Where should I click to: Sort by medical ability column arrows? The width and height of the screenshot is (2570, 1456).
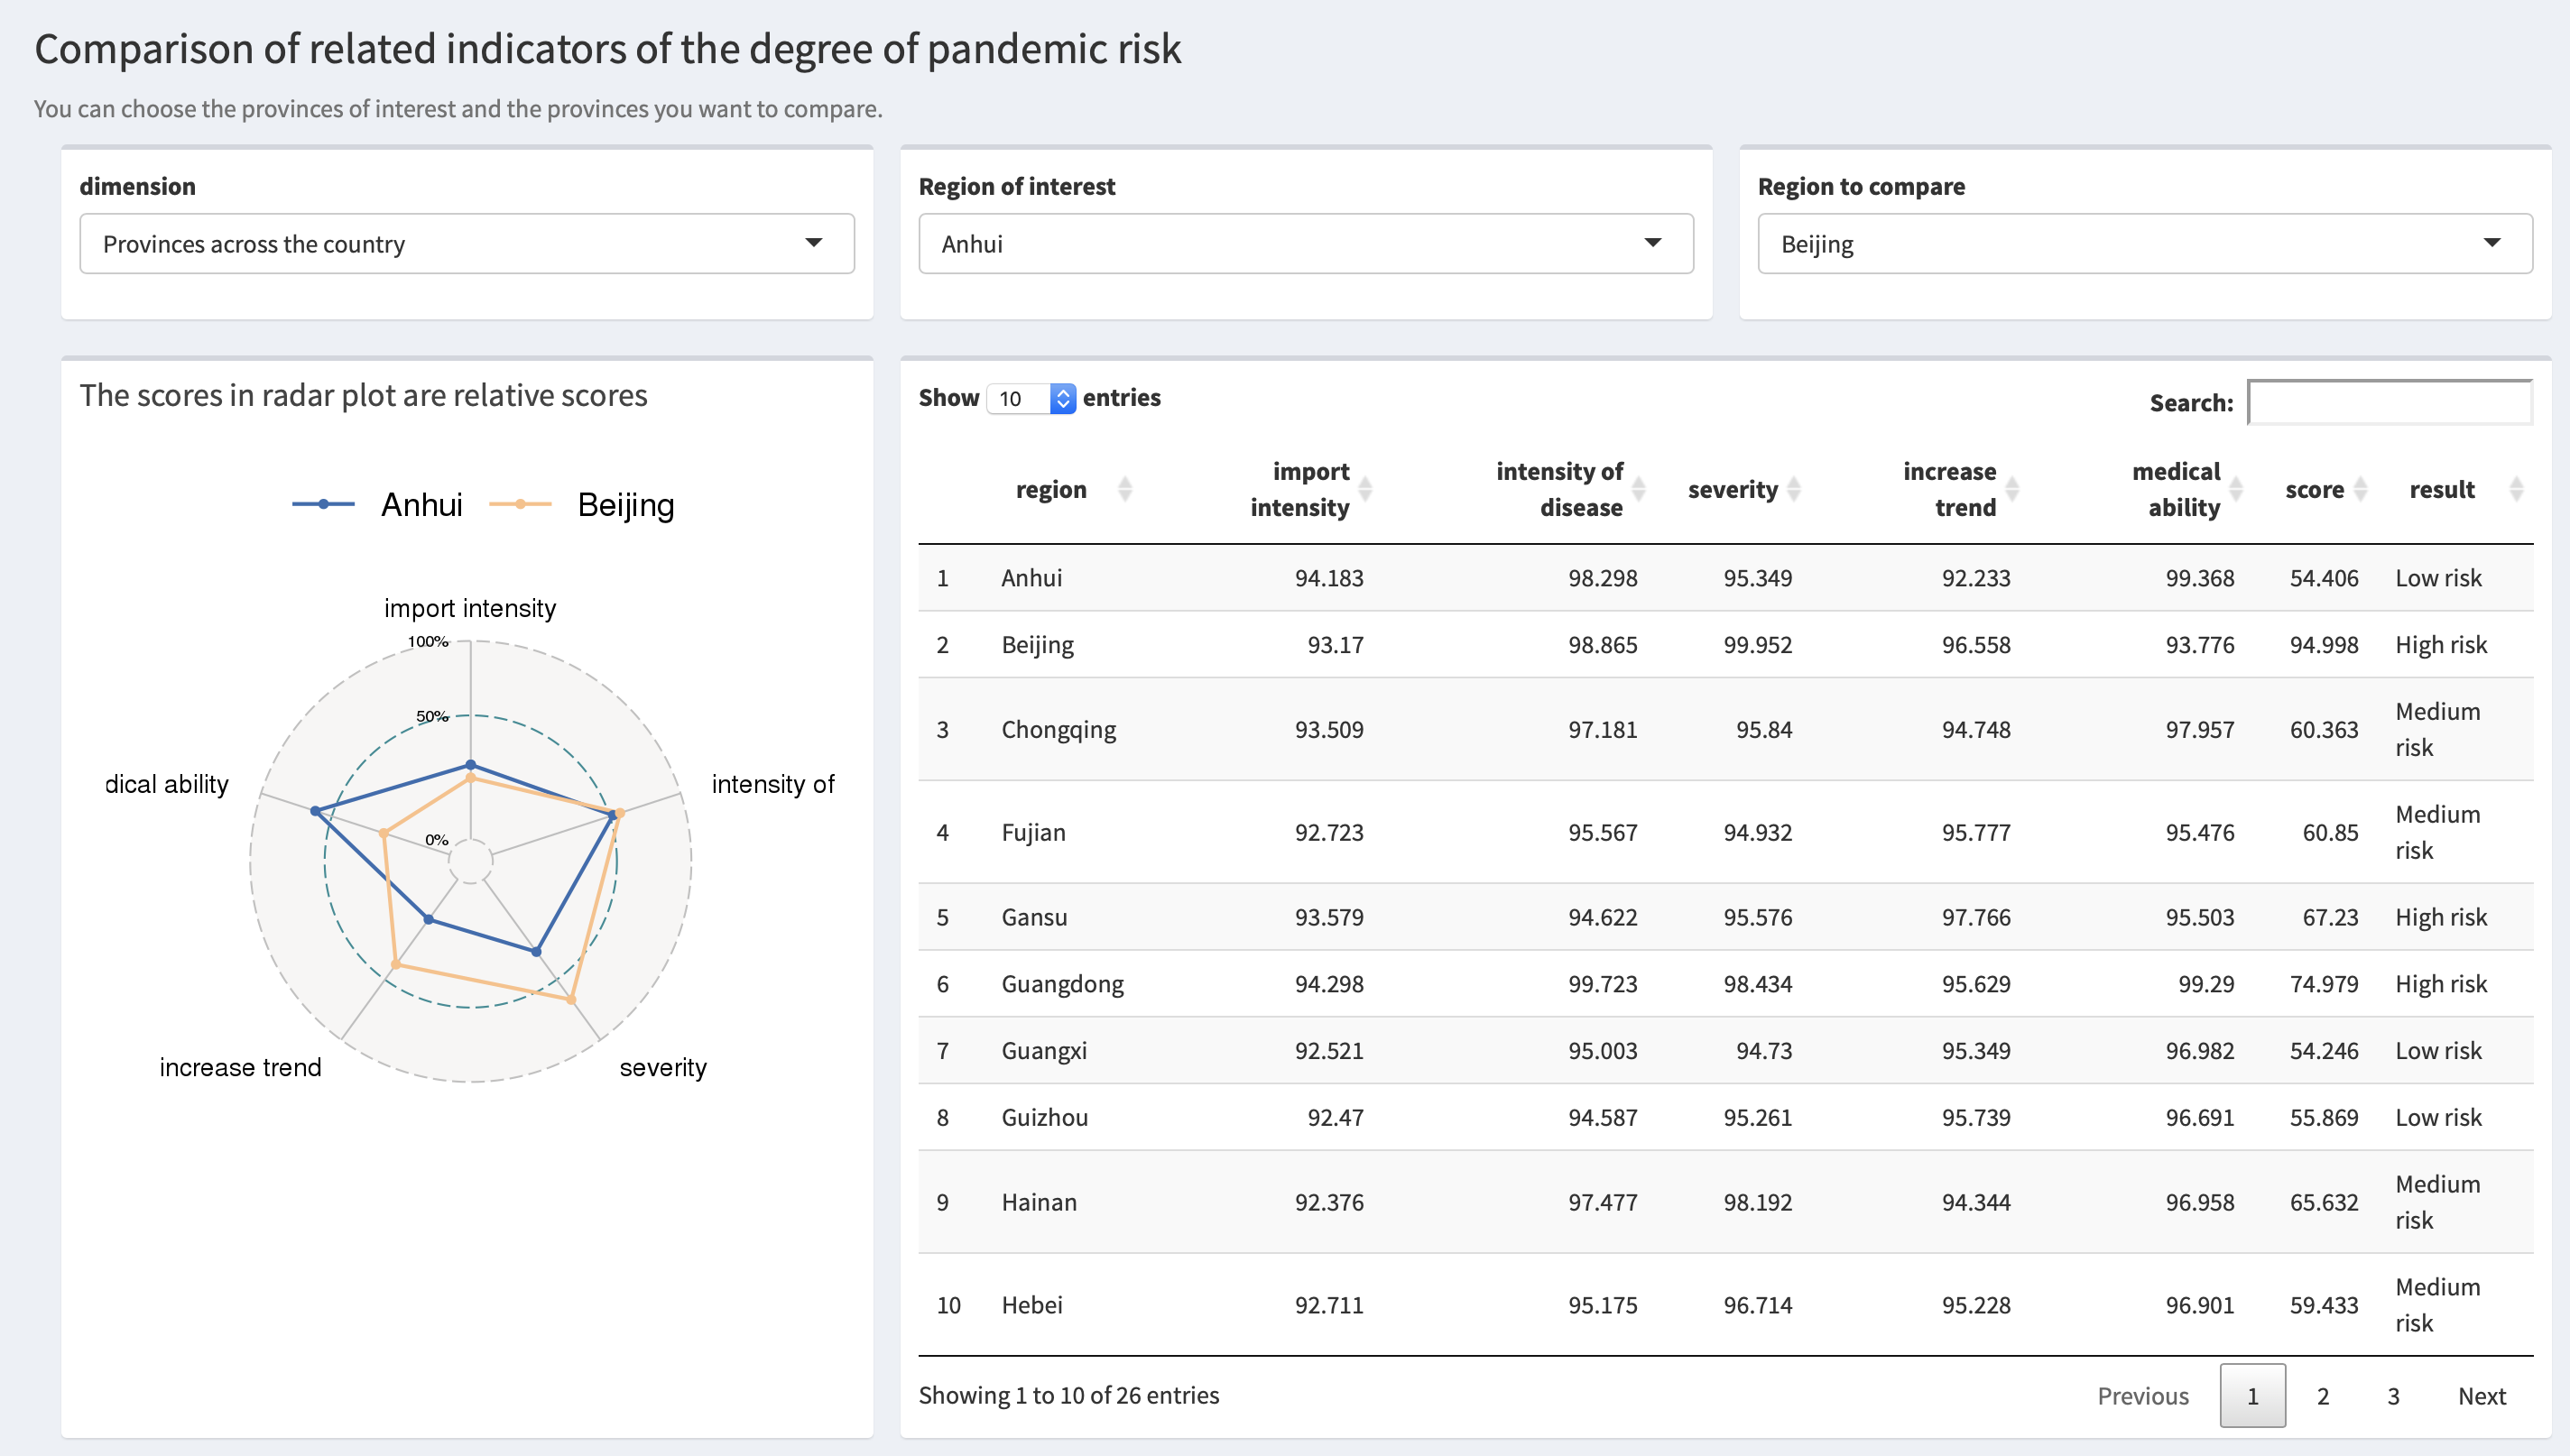2236,489
